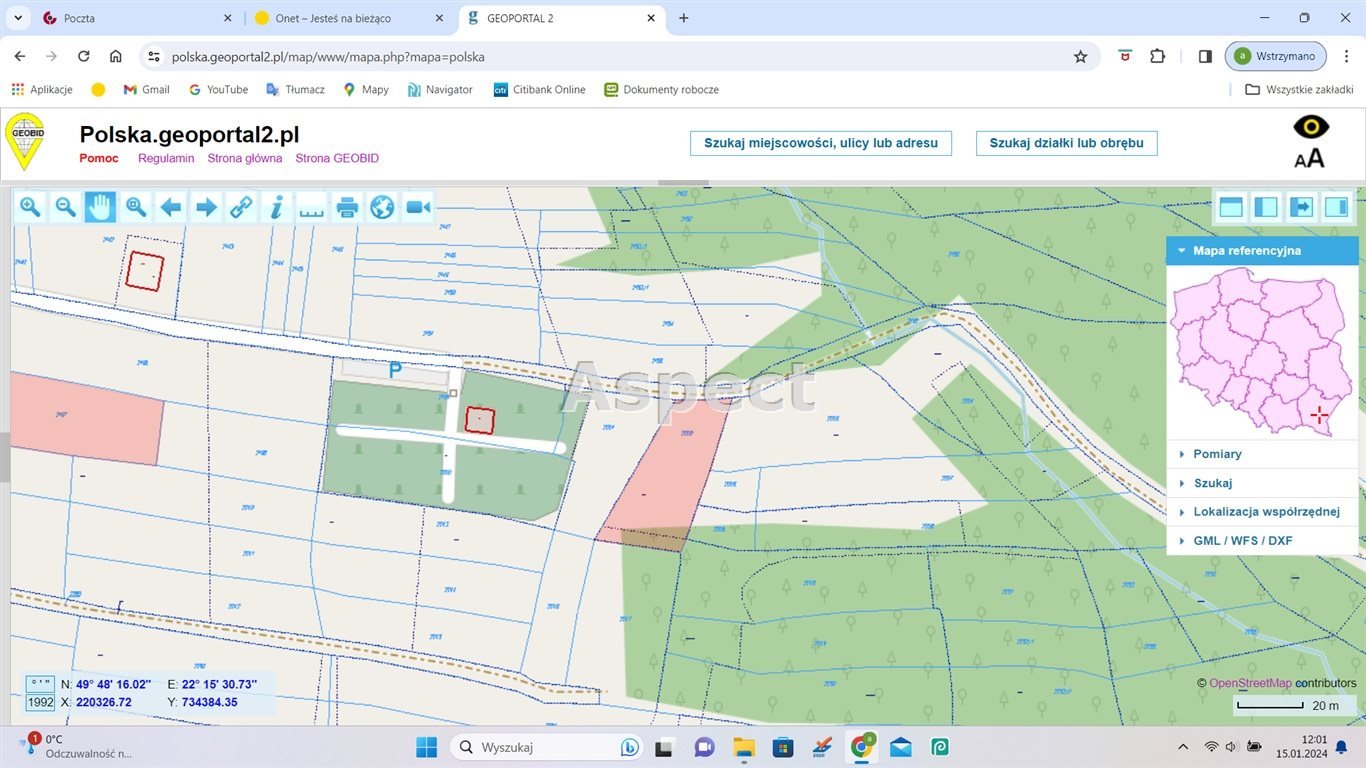Expand the GML / WFS / DXF section

(x=1242, y=541)
